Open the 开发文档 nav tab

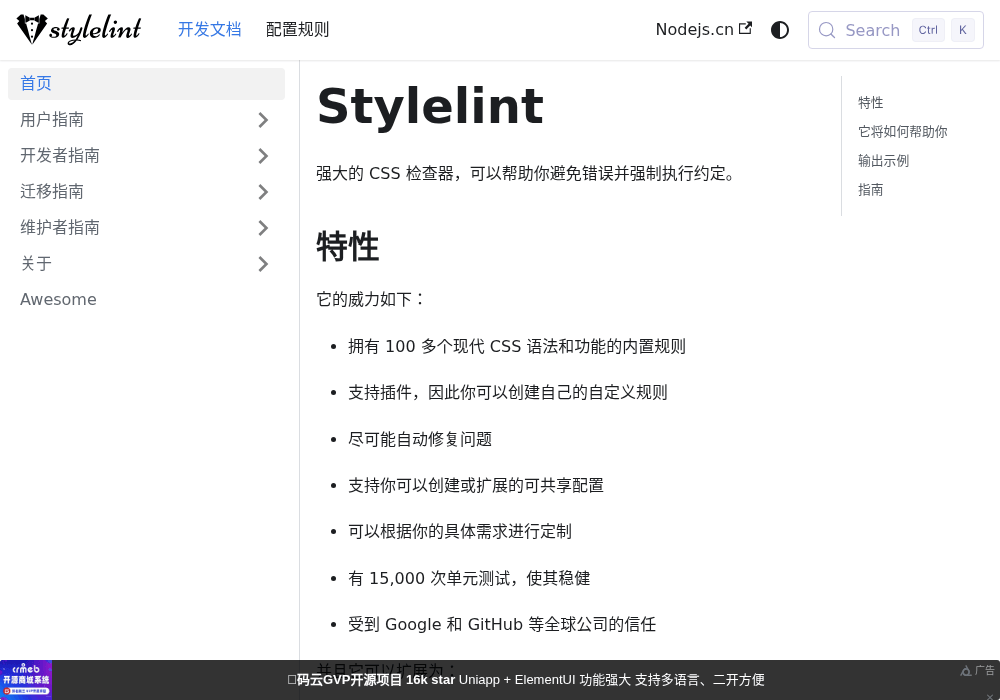209,29
